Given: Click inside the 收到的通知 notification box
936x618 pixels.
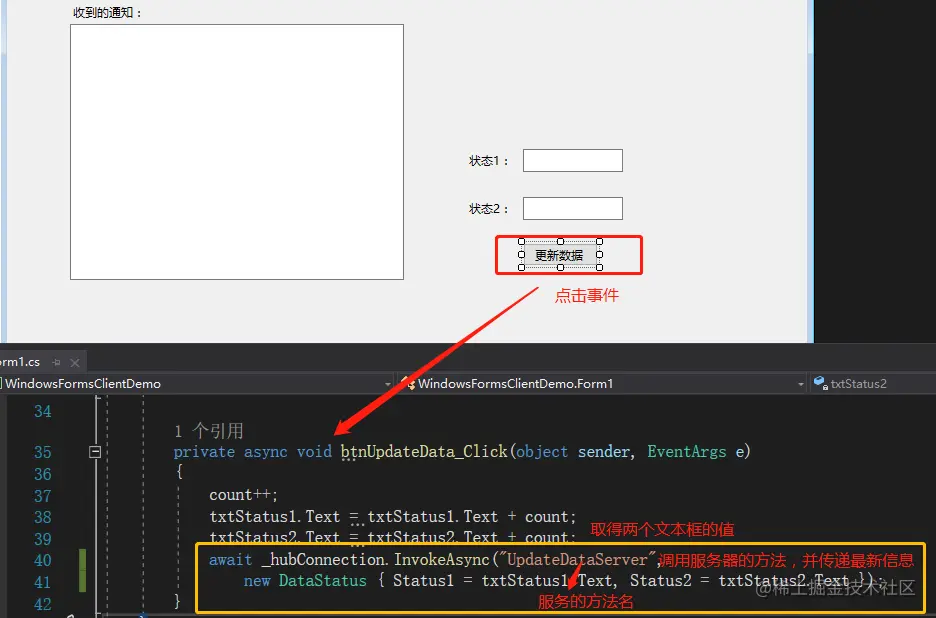Looking at the screenshot, I should click(237, 152).
